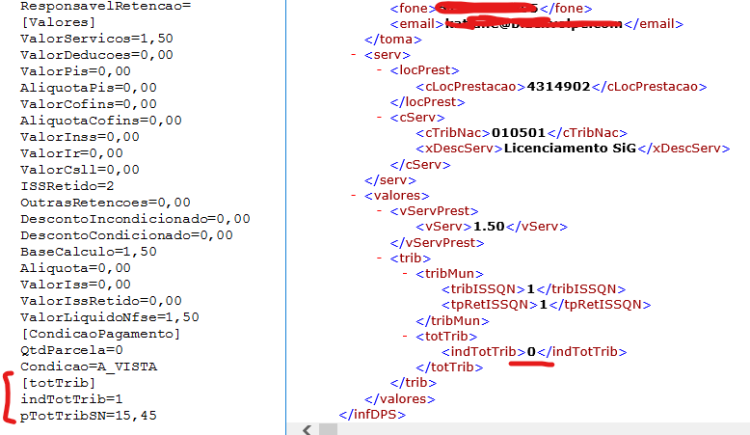Click the closing infDPS tag
The image size is (750, 435).
click(372, 414)
